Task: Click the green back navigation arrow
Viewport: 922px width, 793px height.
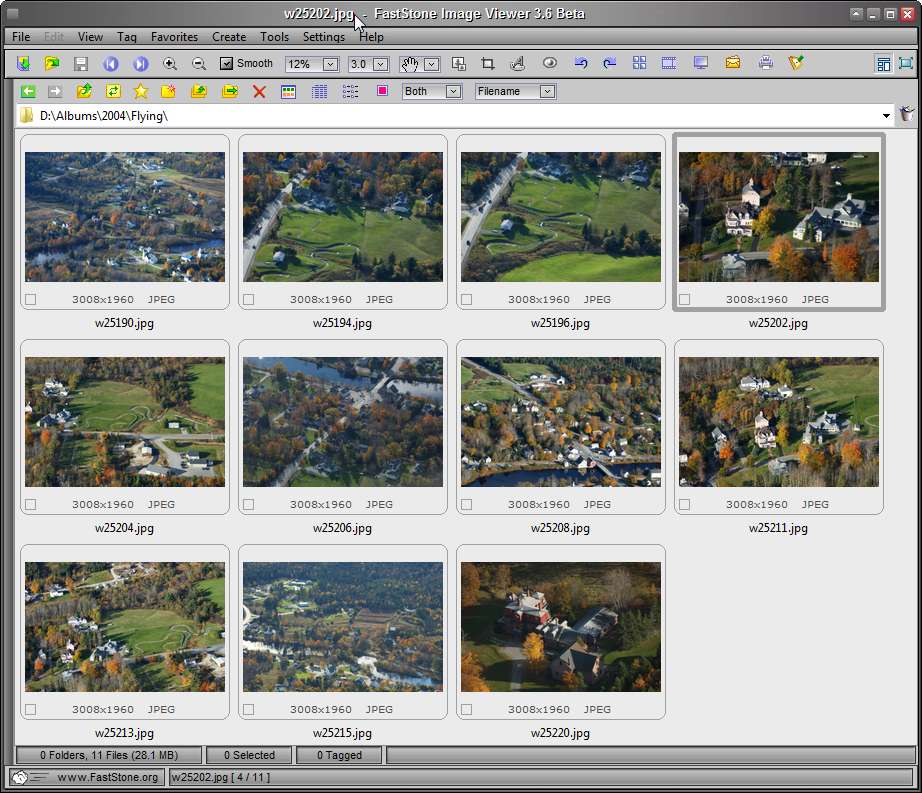Action: tap(28, 91)
